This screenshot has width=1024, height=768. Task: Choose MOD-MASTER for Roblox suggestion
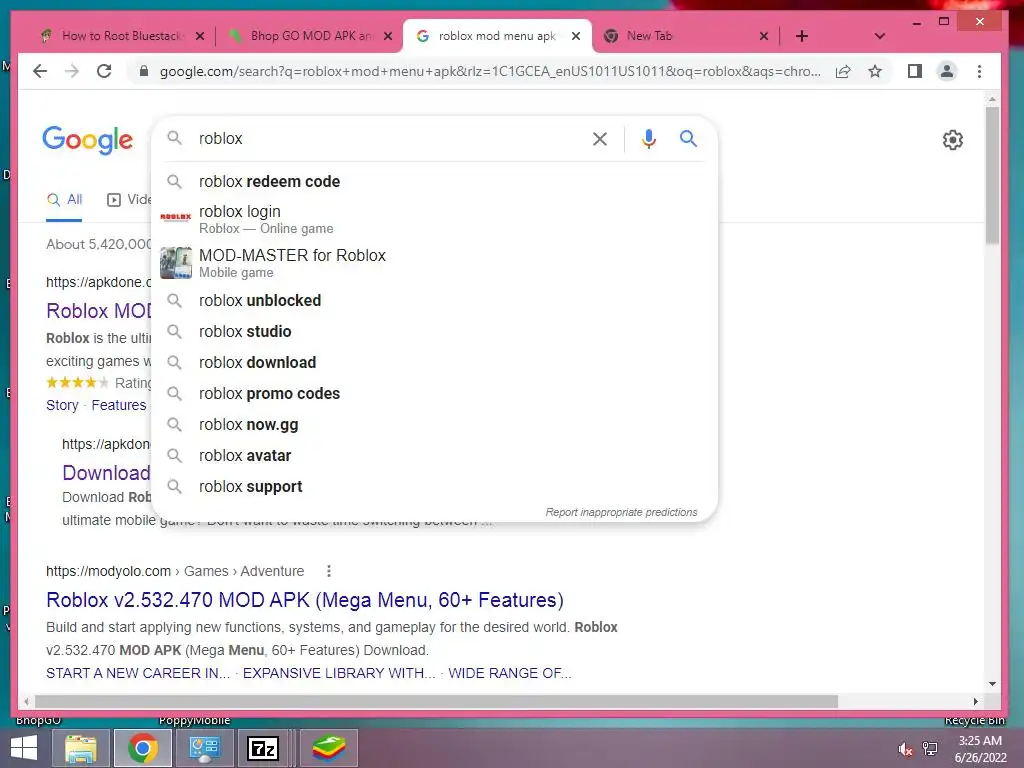tap(435, 263)
